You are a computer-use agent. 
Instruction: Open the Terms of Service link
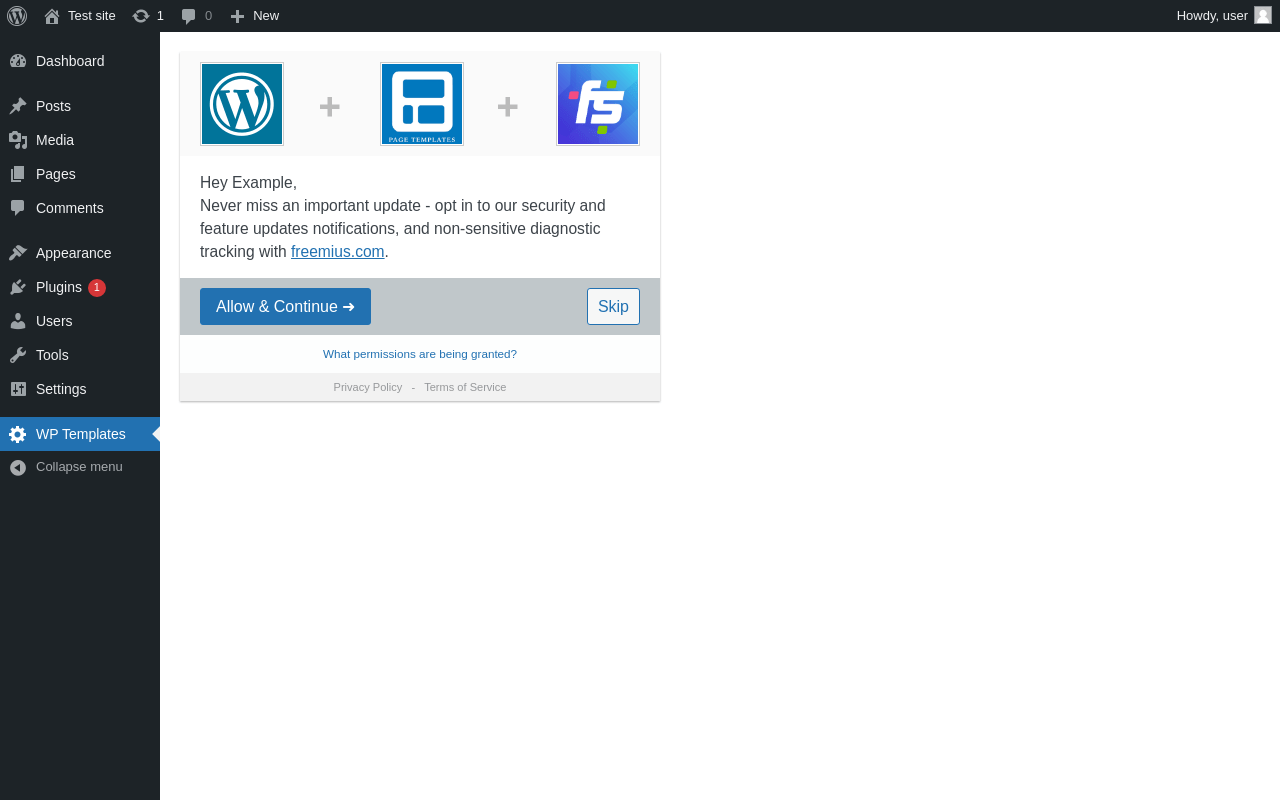[465, 387]
